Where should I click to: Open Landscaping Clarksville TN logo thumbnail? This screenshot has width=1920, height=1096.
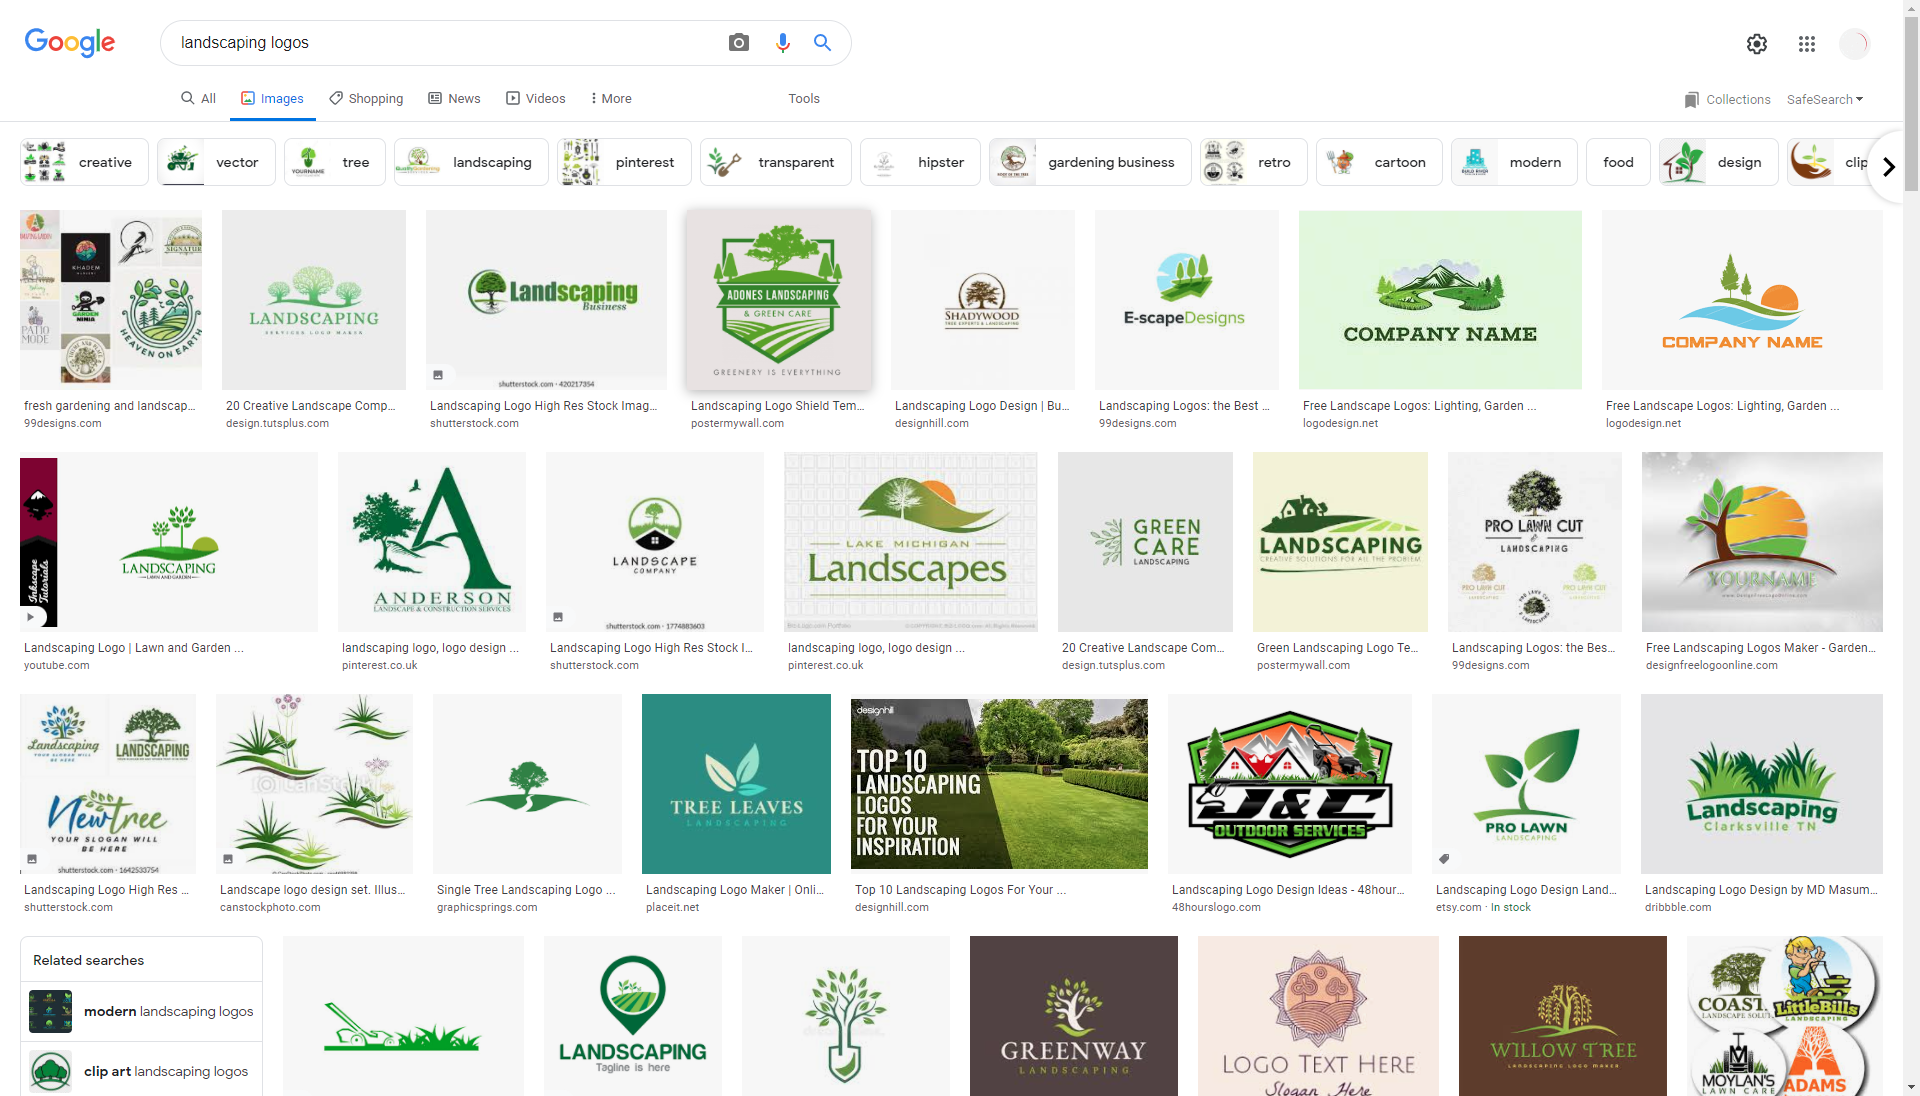coord(1761,783)
